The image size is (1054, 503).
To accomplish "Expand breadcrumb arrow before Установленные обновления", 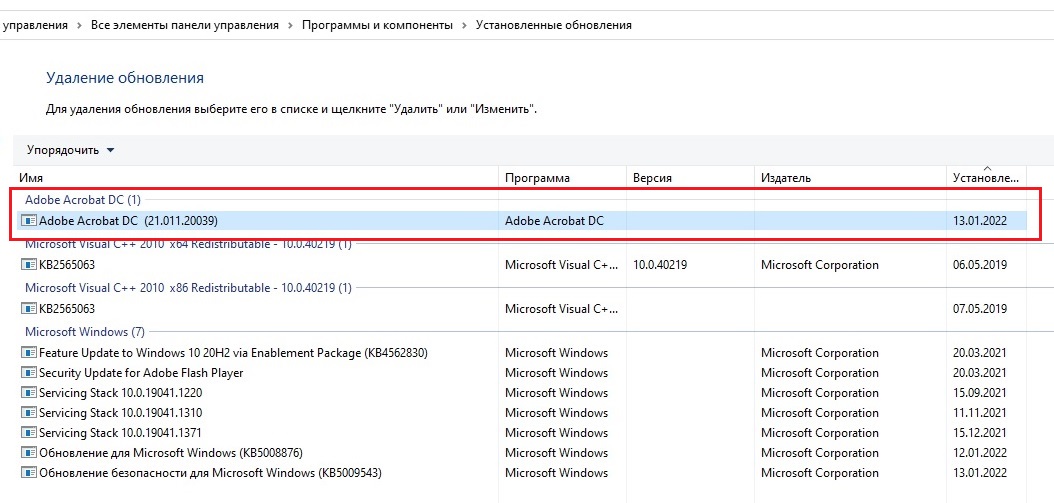I will click(464, 26).
